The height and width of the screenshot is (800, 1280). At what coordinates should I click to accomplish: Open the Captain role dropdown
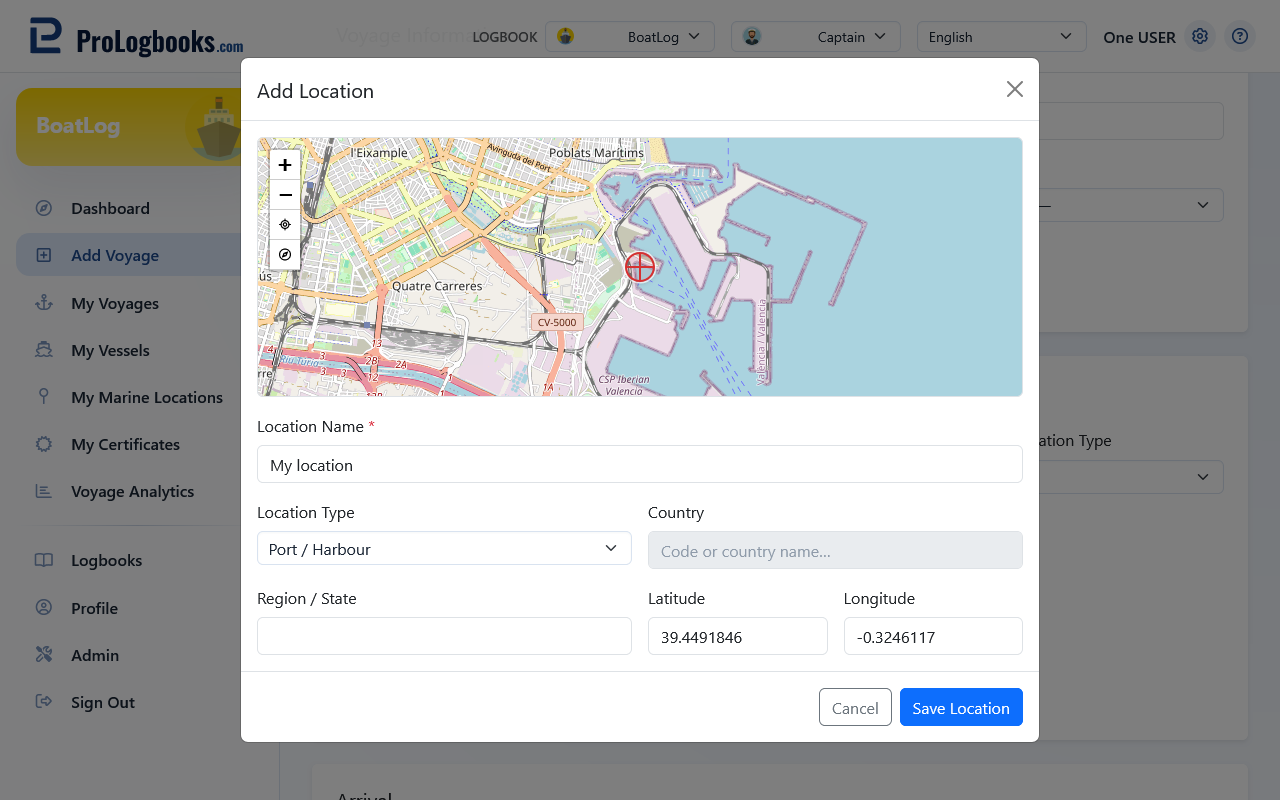coord(816,37)
